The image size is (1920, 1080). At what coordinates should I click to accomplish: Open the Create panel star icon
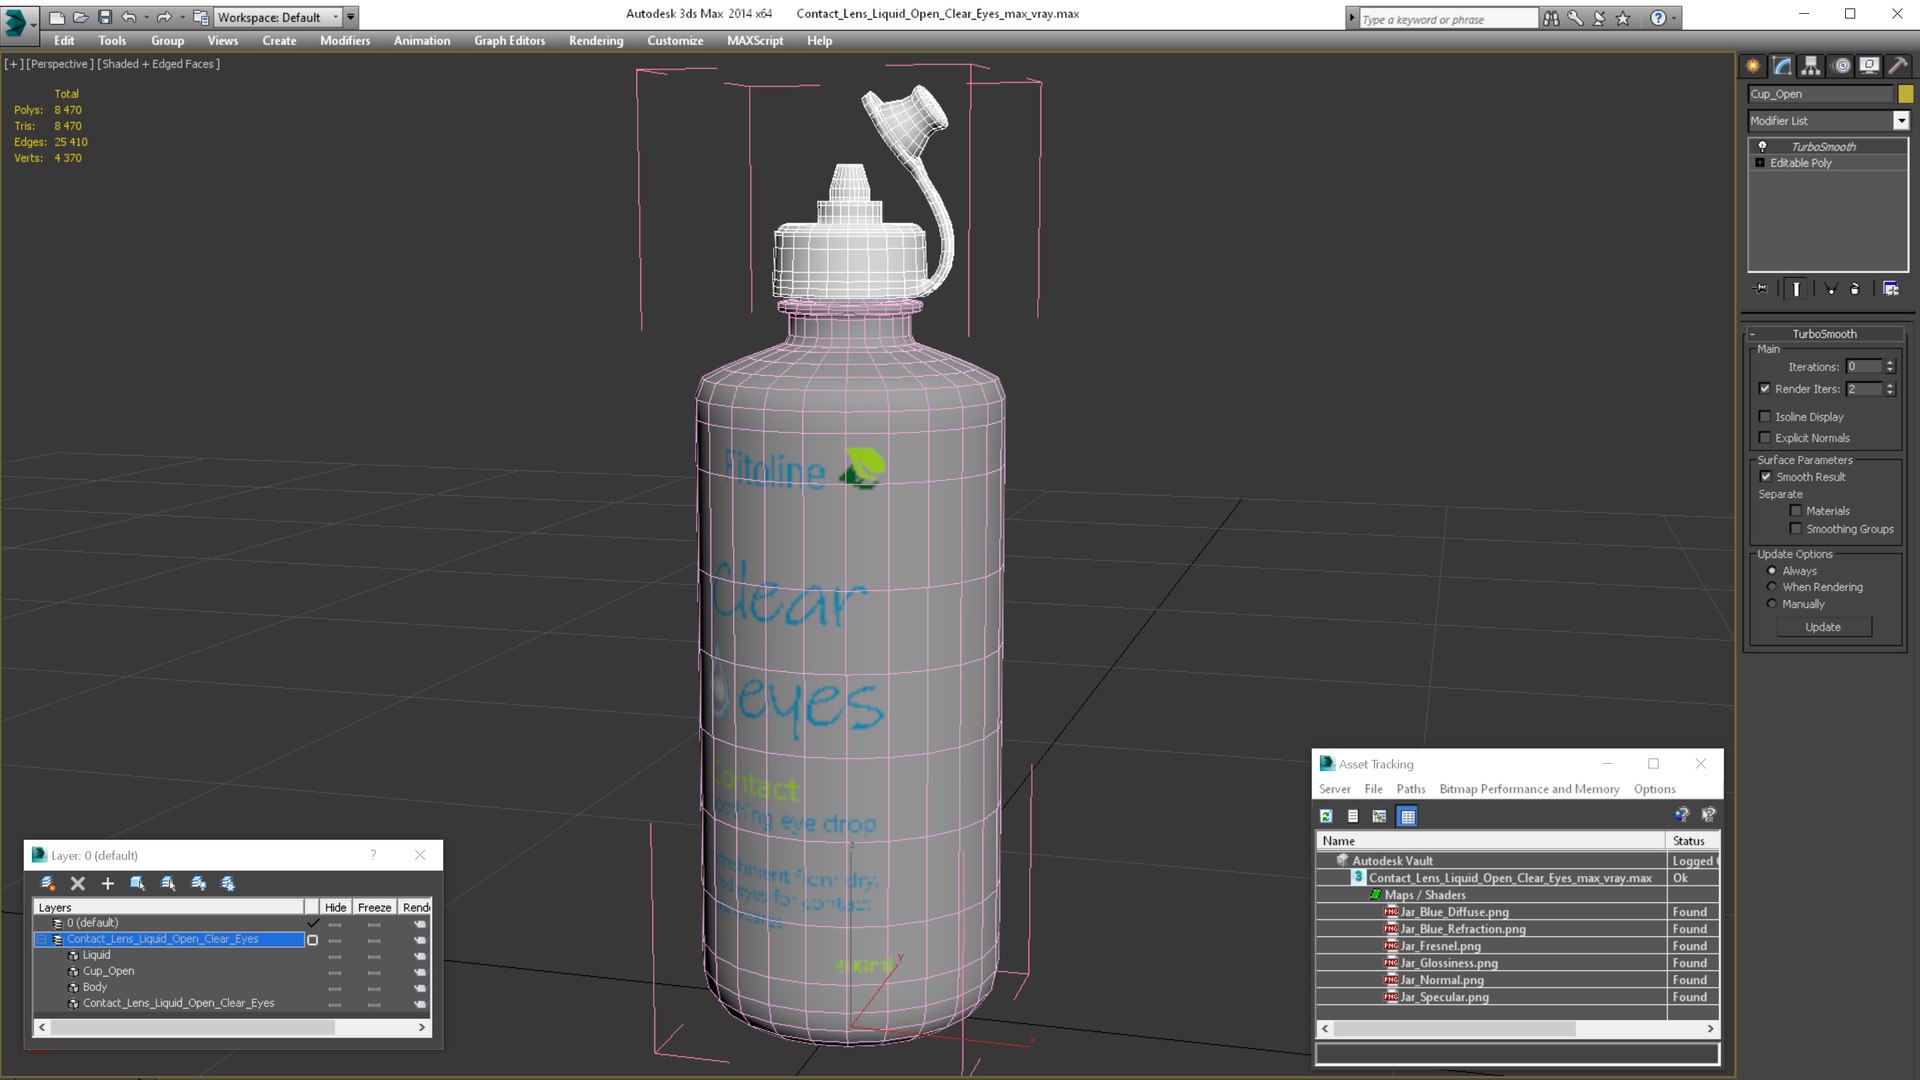pos(1753,66)
